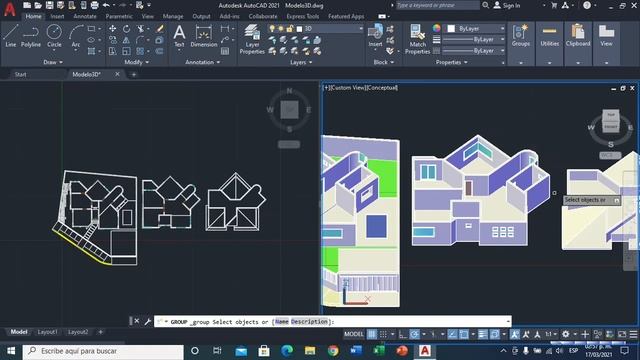Click Name option in command line
Viewport: 640px width, 360px height.
[282, 322]
